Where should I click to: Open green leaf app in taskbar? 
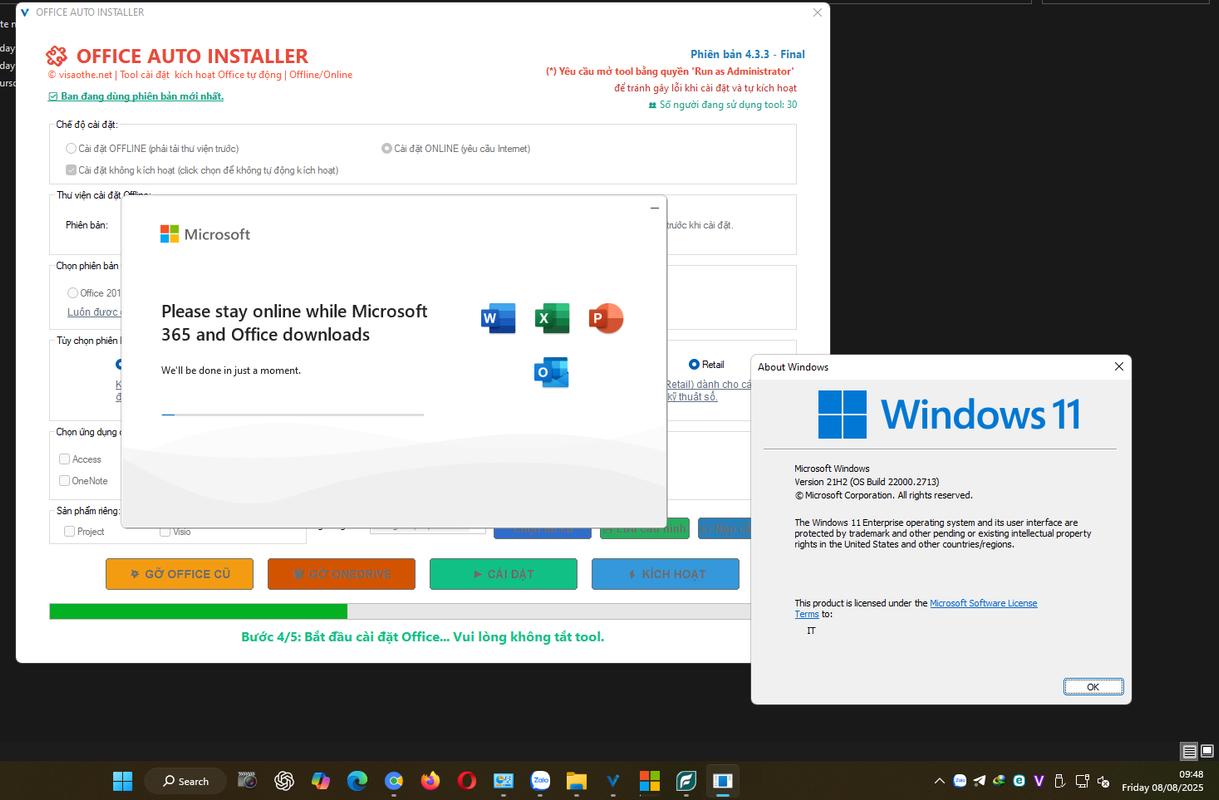tap(686, 781)
